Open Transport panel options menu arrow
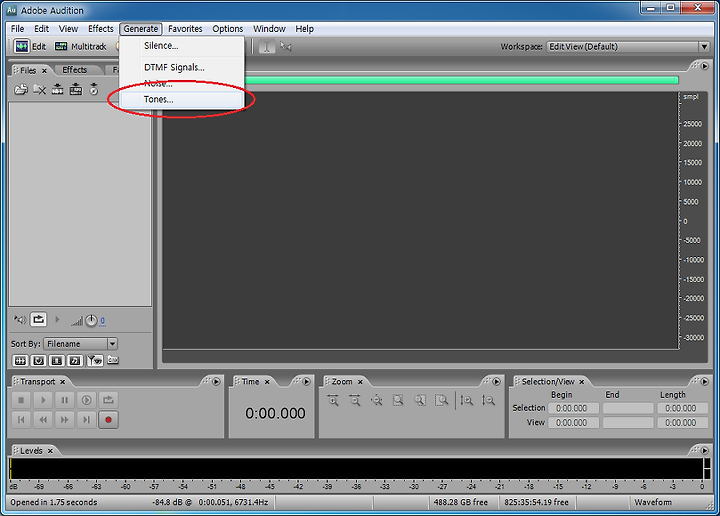The image size is (720, 516). click(x=216, y=381)
